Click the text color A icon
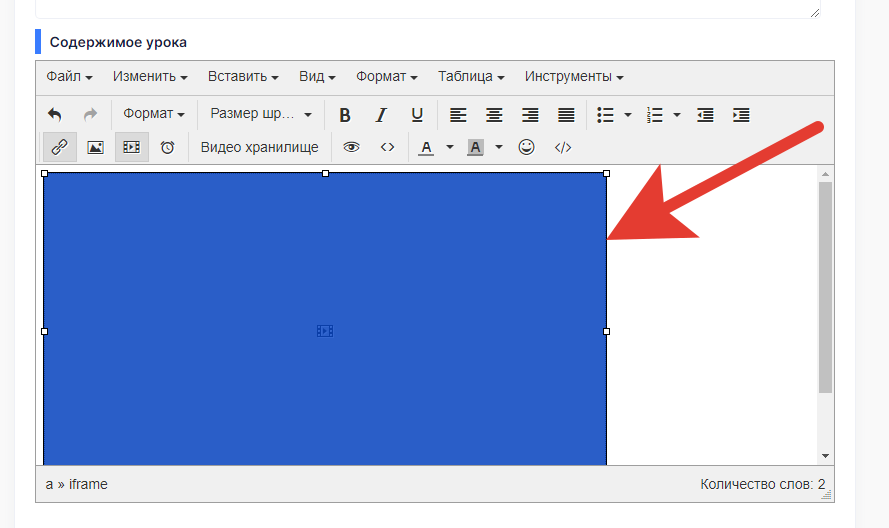The height and width of the screenshot is (528, 889). coord(426,148)
